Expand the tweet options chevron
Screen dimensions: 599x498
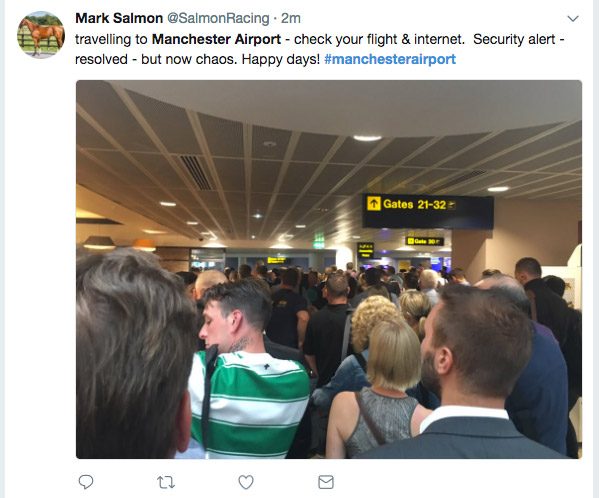573,18
